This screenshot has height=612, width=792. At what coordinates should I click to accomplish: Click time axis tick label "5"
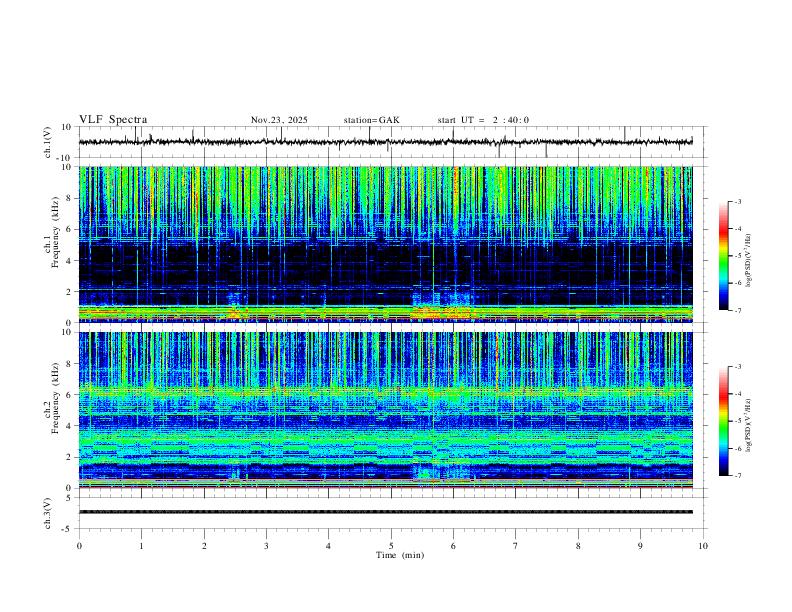391,546
